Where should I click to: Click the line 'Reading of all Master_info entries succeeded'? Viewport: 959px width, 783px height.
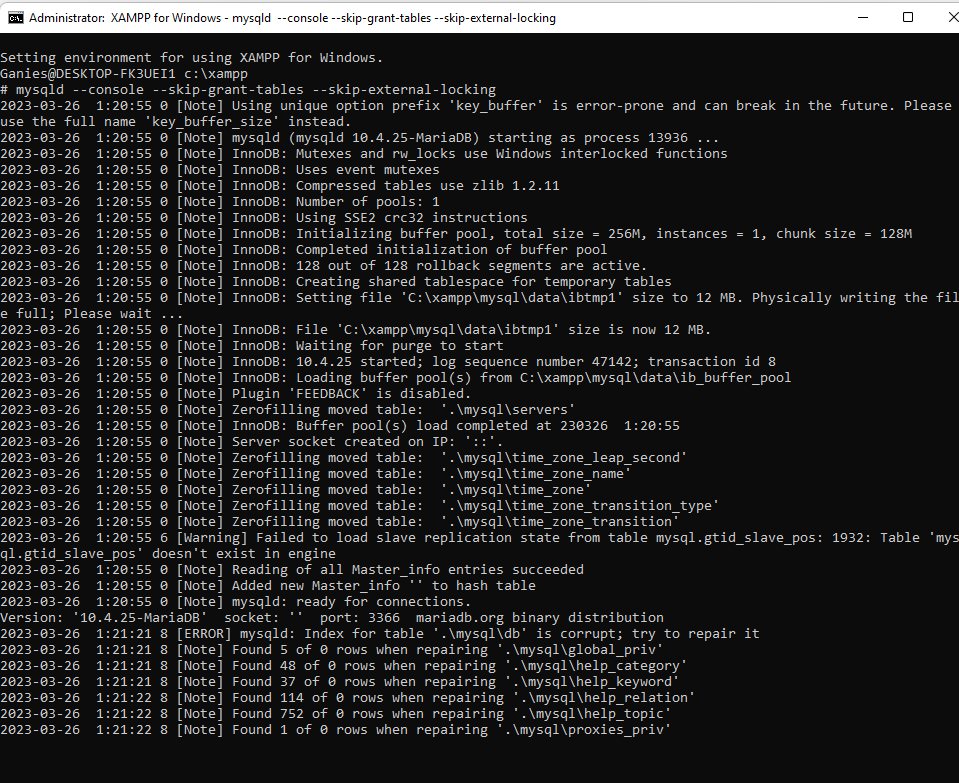292,570
